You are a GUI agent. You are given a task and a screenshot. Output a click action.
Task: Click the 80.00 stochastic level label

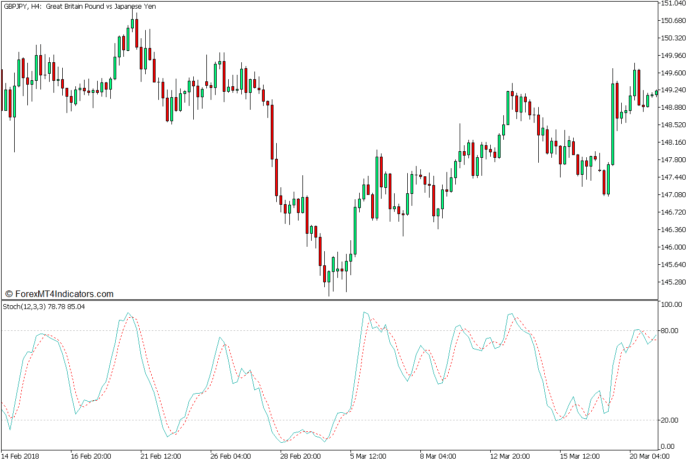click(x=669, y=332)
